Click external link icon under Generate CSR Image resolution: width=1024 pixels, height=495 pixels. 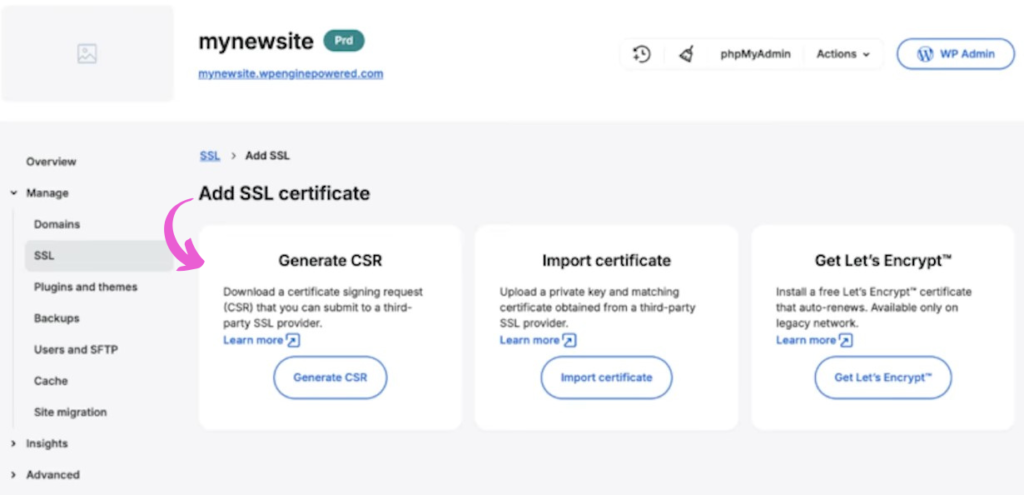(293, 340)
